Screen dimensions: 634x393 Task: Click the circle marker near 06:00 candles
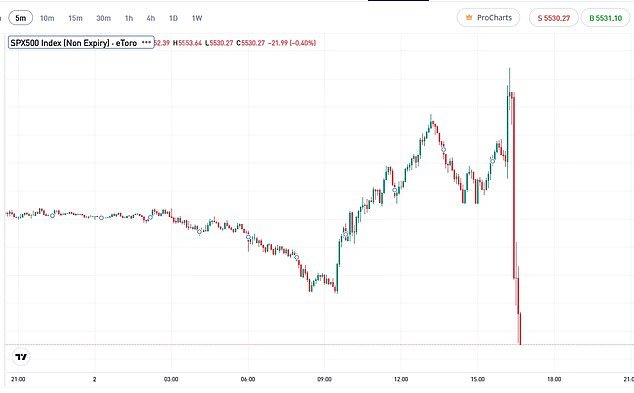click(x=248, y=237)
